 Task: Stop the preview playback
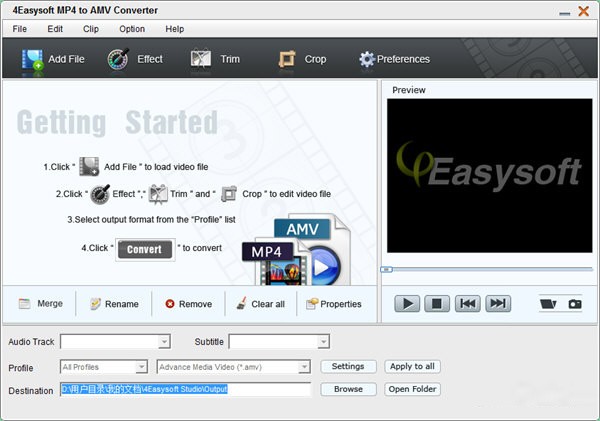[x=437, y=304]
